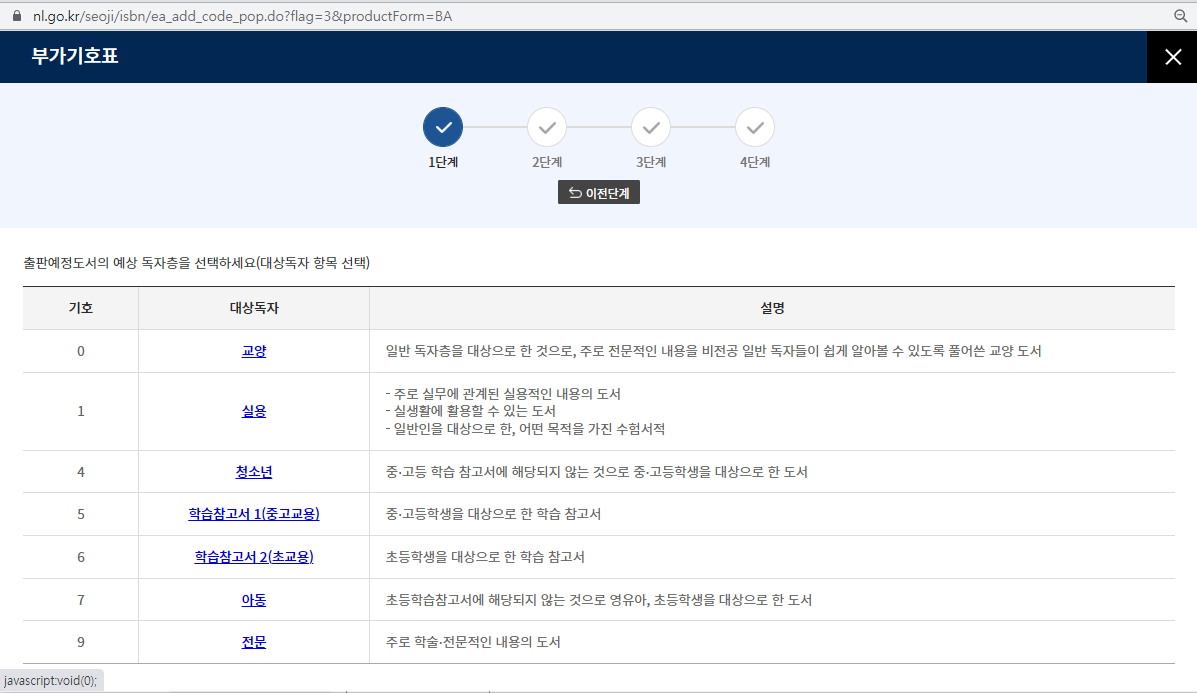
Task: Click the 아동 row description text
Action: [598, 600]
